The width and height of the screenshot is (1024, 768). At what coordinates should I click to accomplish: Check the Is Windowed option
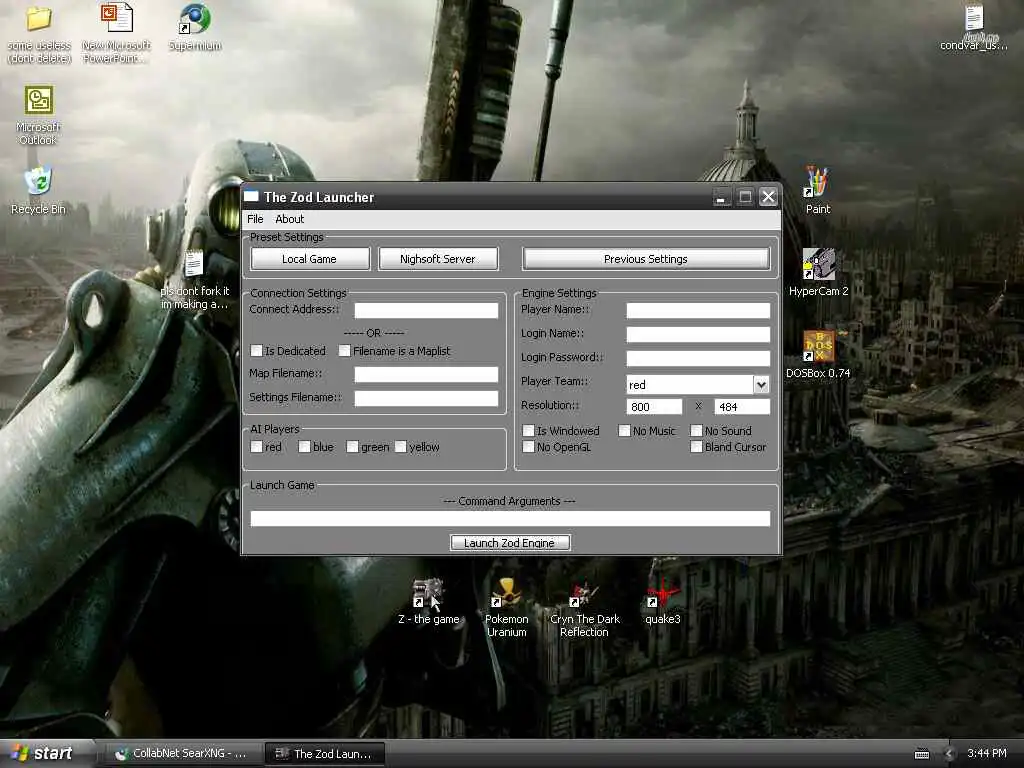coord(528,430)
